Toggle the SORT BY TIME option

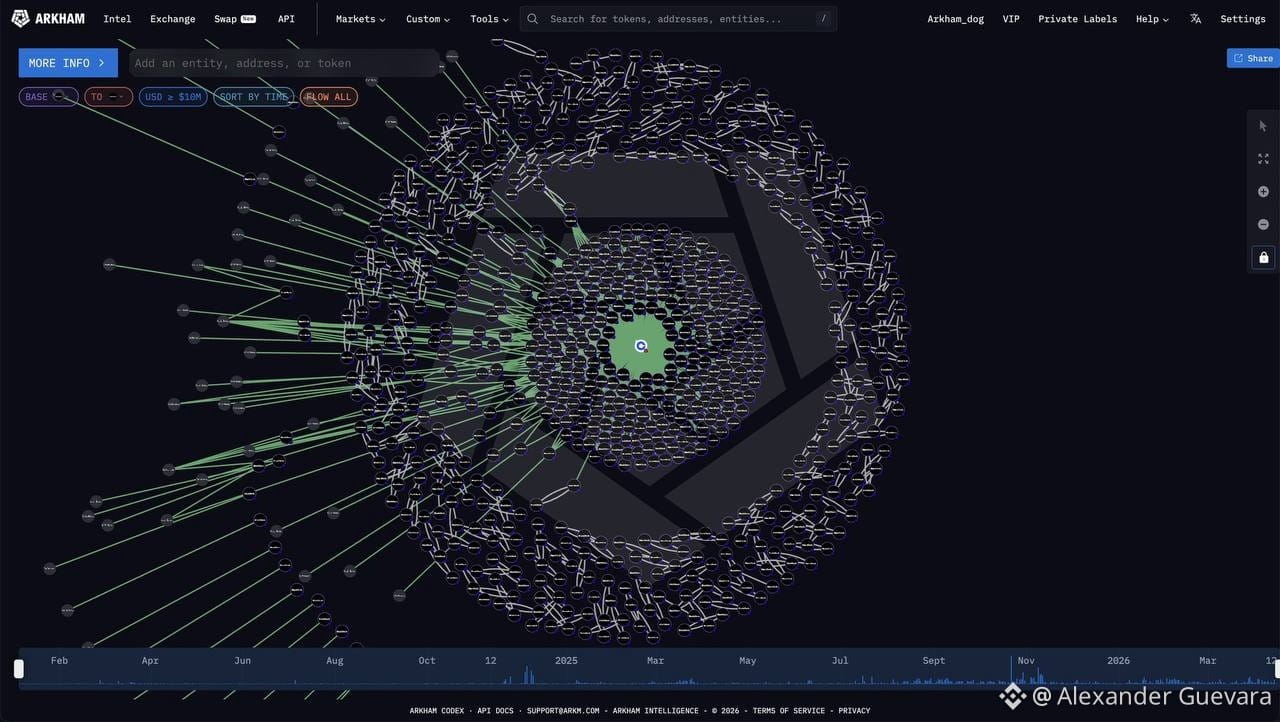tap(254, 97)
